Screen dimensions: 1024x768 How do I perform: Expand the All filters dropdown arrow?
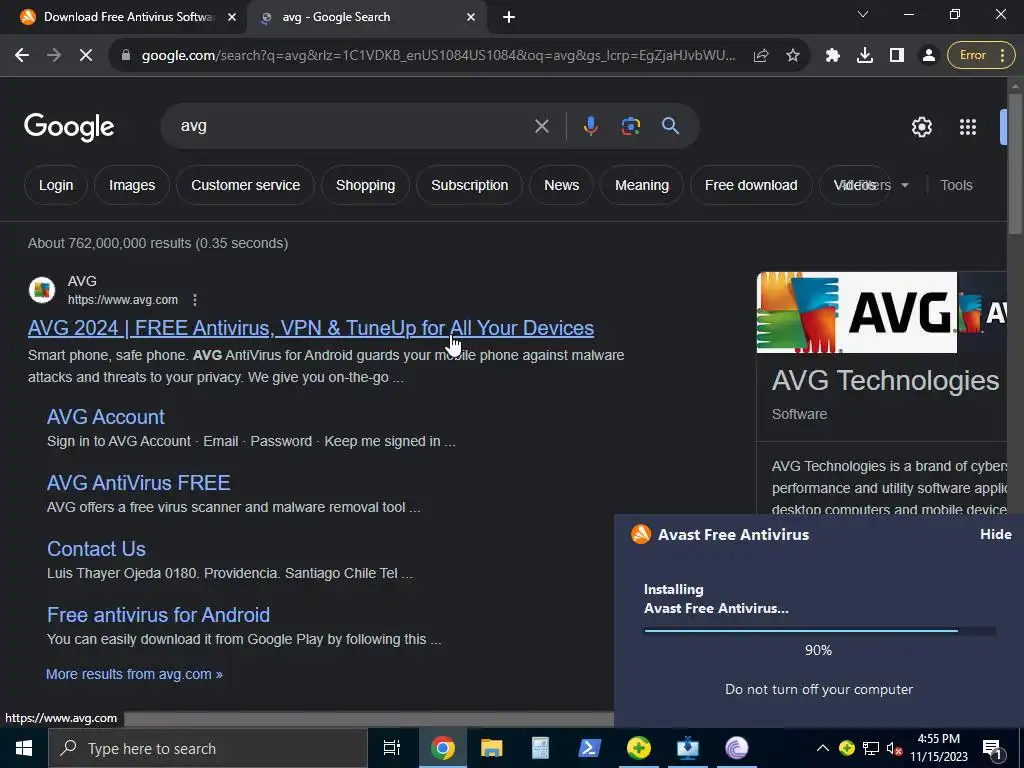(904, 185)
